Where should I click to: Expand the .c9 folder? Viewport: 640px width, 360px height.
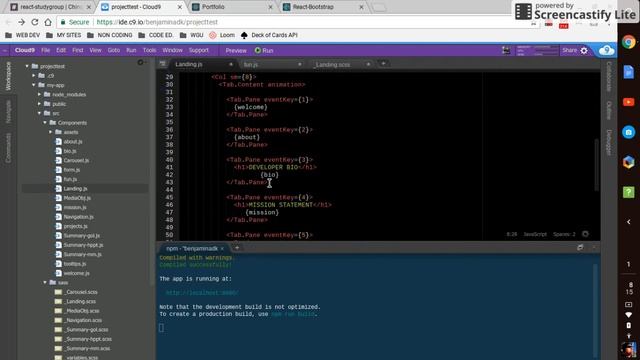tap(34, 76)
